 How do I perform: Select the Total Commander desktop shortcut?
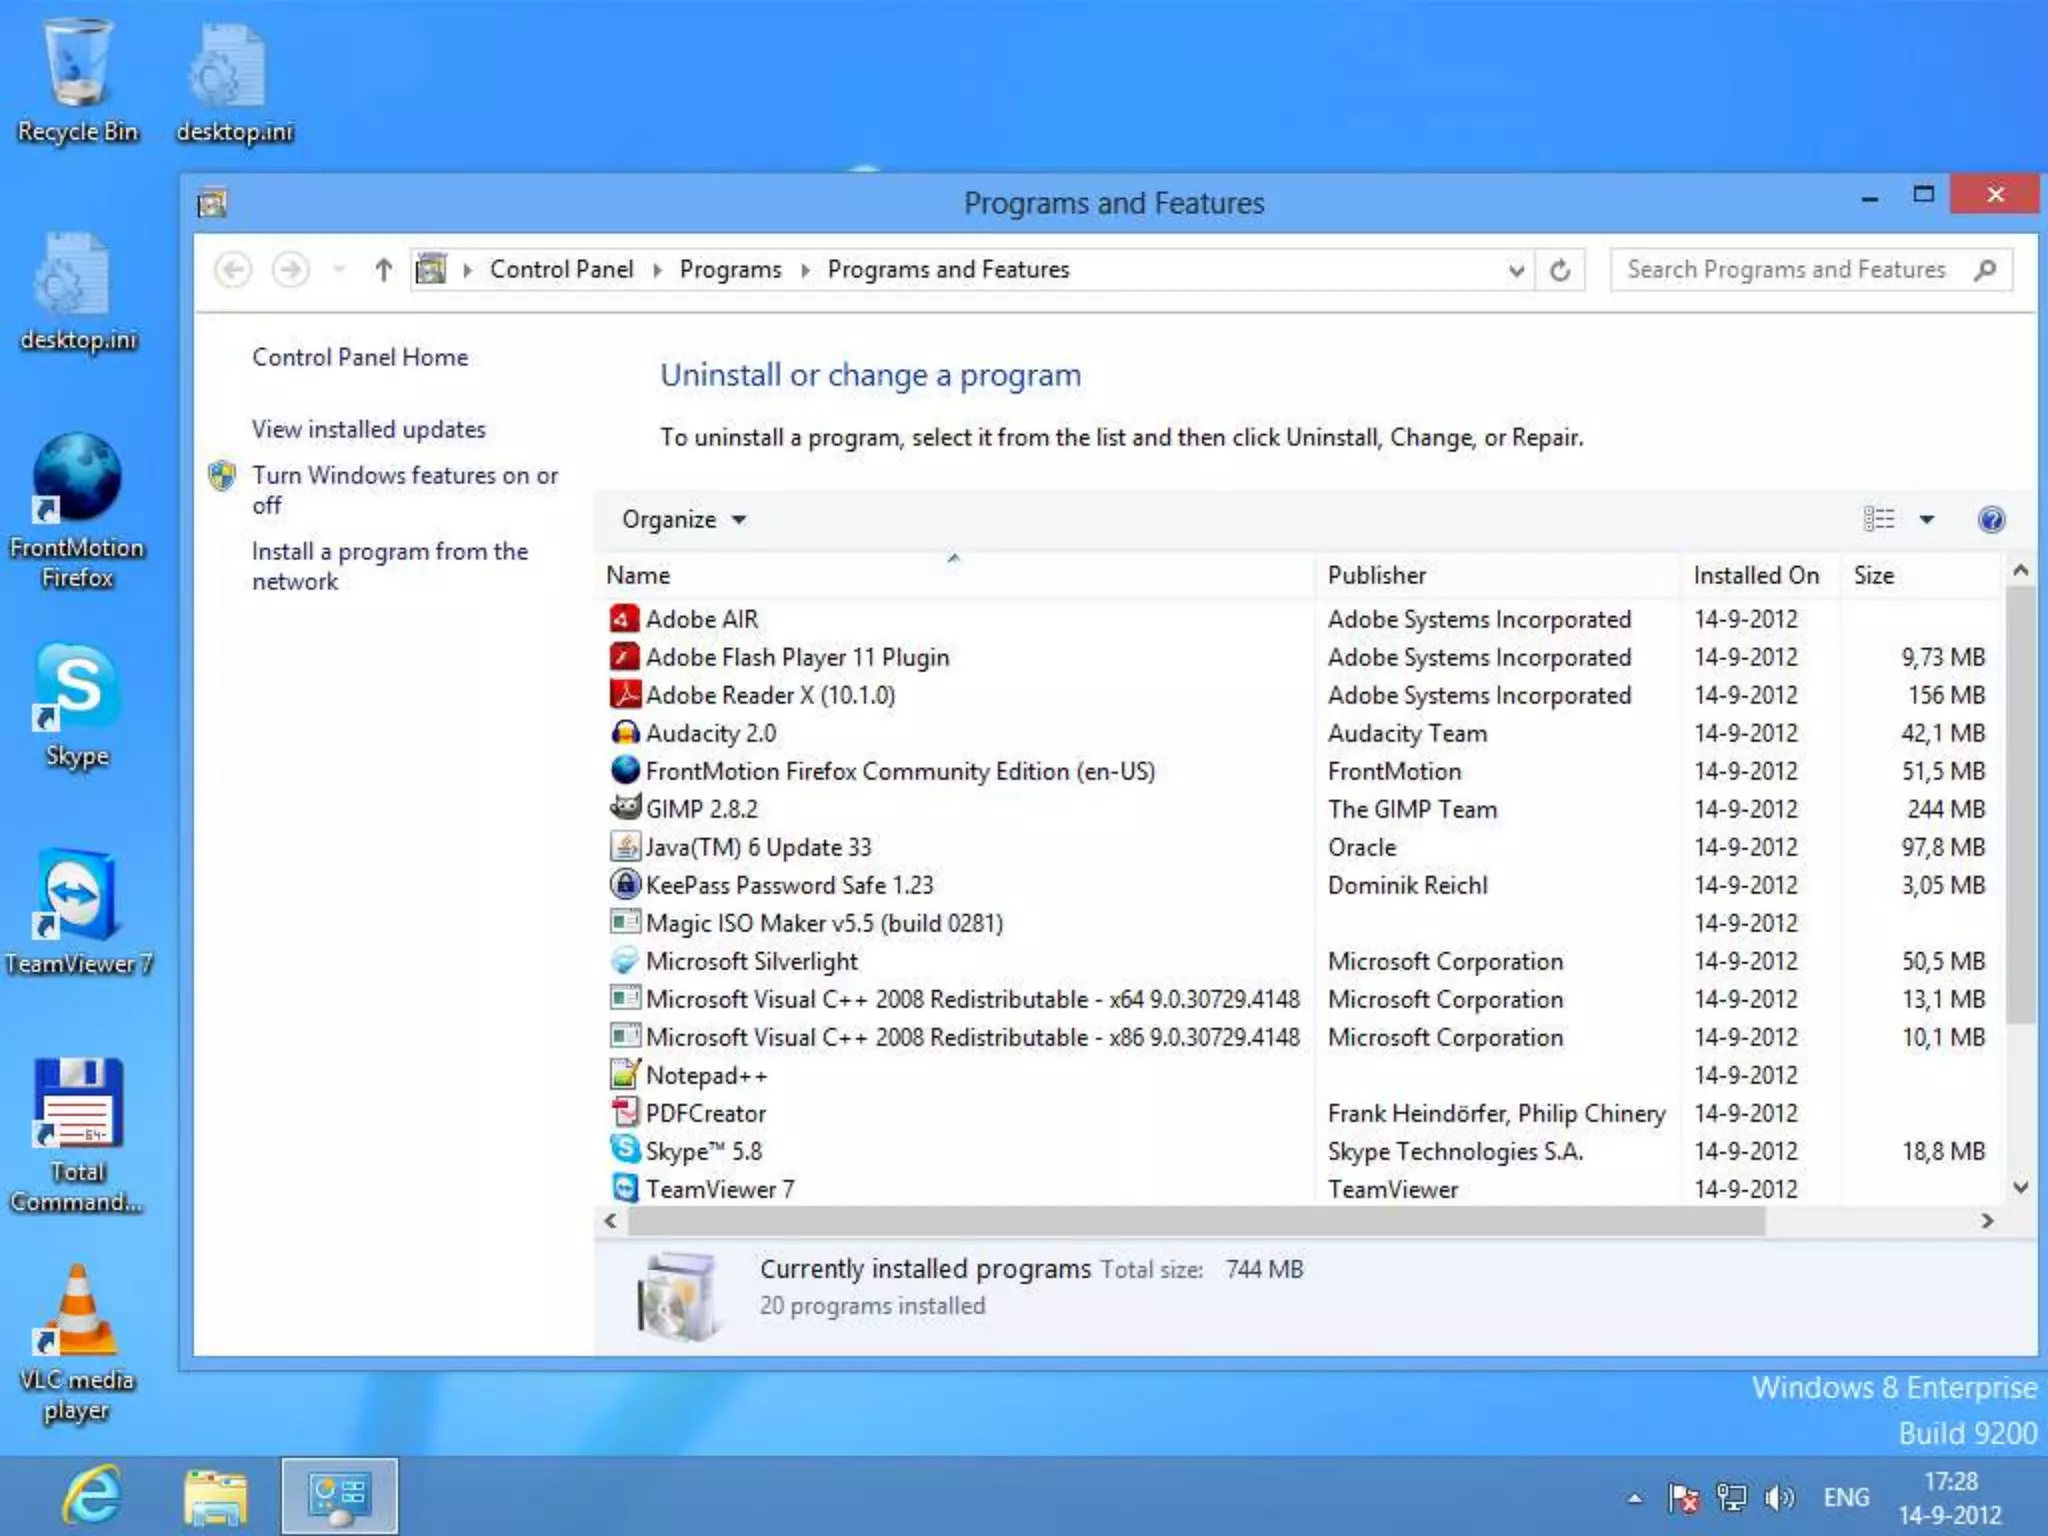pos(77,1135)
